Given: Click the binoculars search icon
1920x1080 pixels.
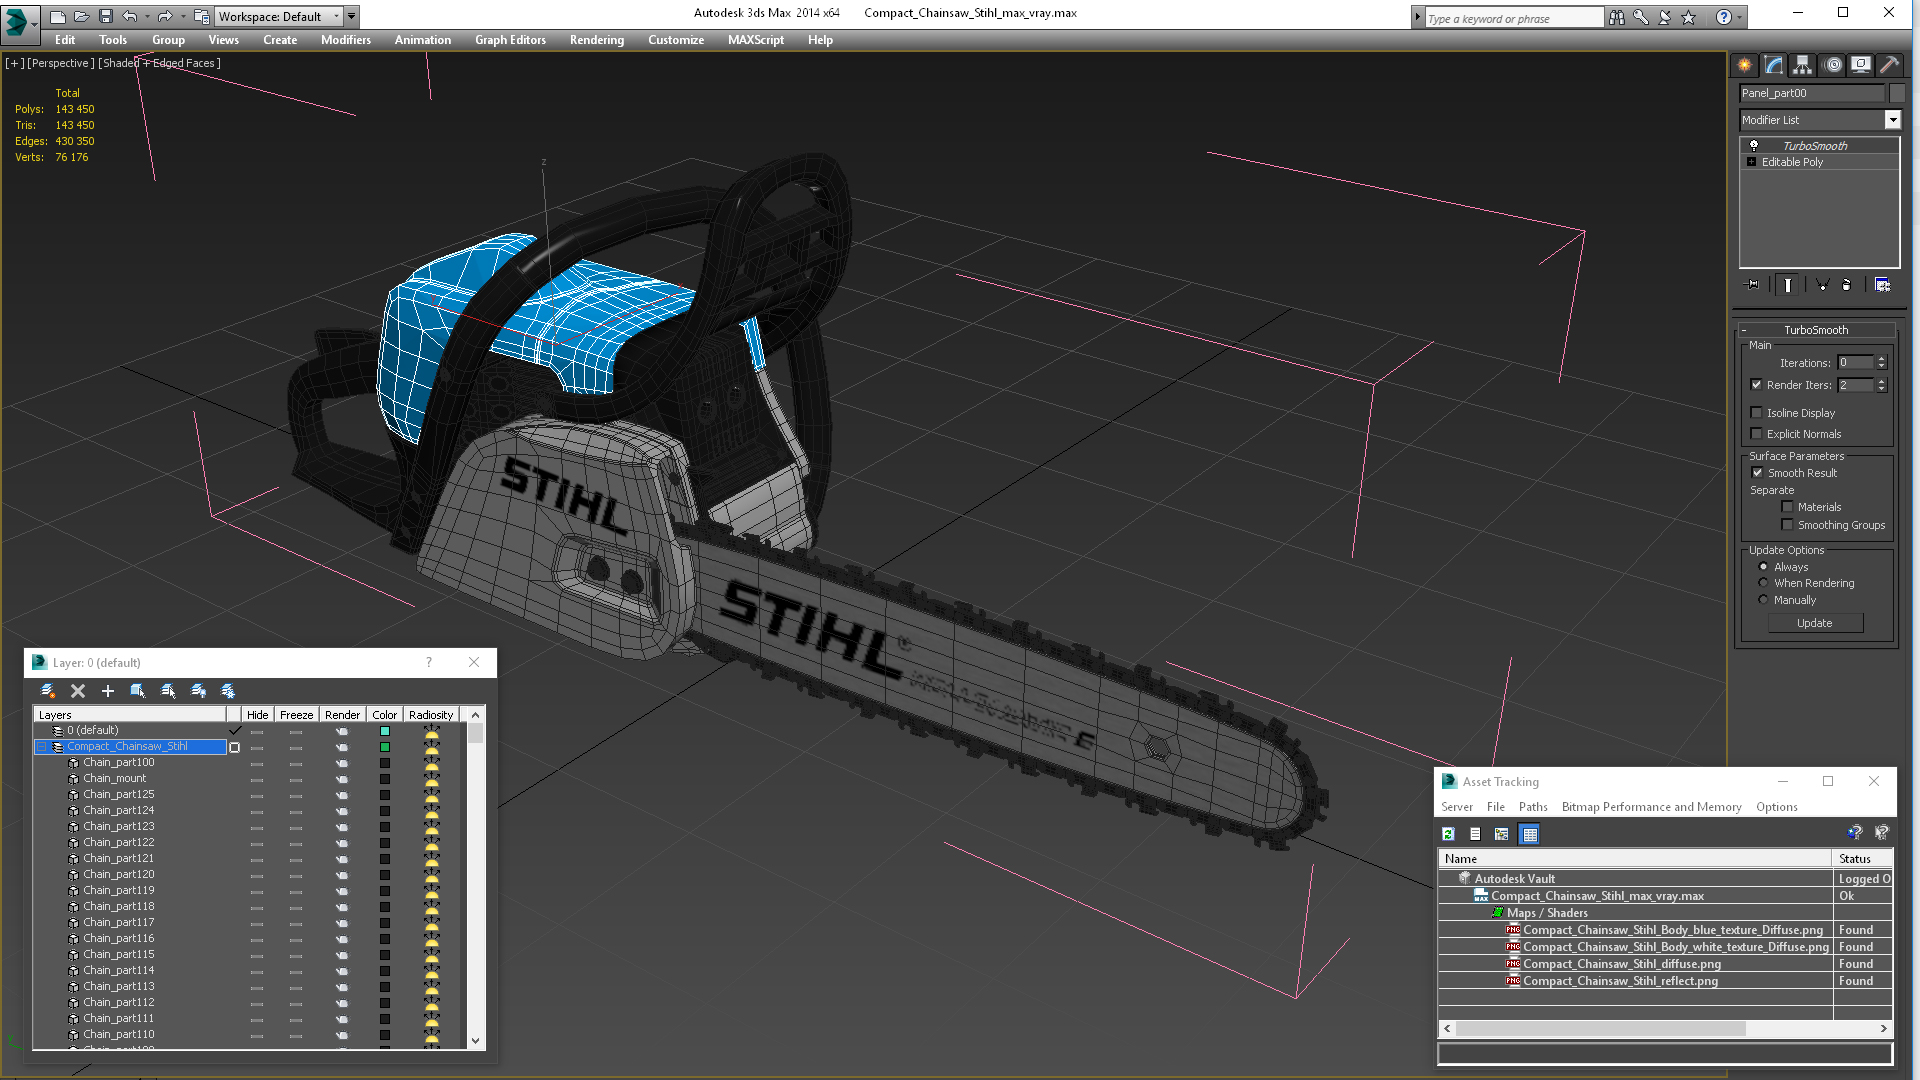Looking at the screenshot, I should coord(1617,17).
